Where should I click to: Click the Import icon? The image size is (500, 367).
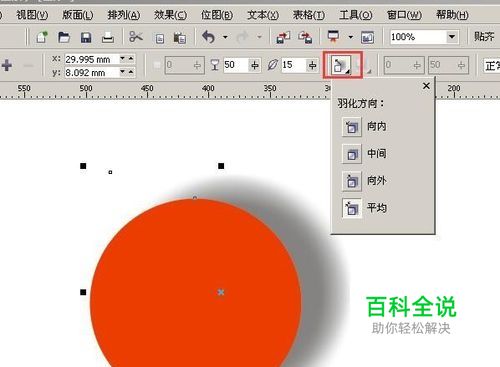284,37
